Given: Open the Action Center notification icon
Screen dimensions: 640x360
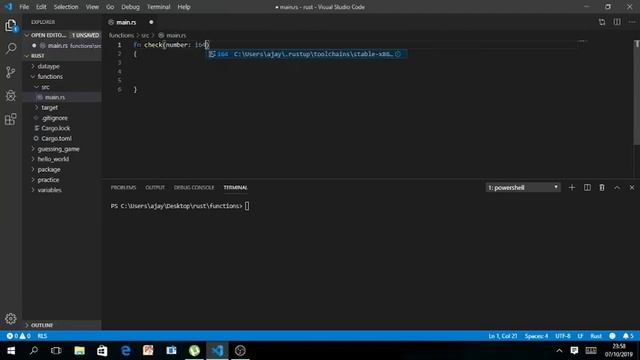Looking at the screenshot, I should click(x=574, y=351).
